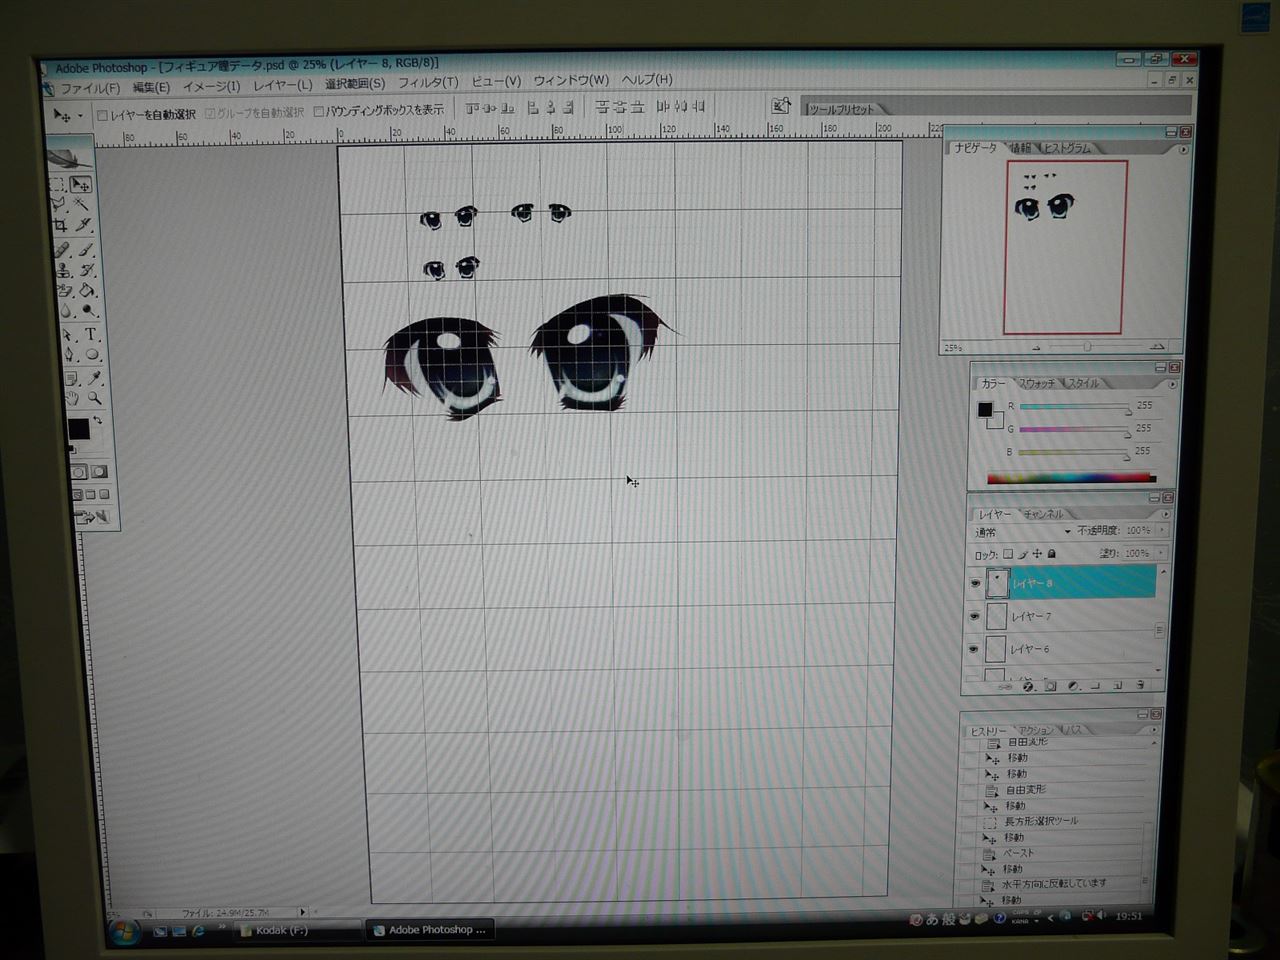
Task: Click the R color slider
Action: pos(1074,408)
